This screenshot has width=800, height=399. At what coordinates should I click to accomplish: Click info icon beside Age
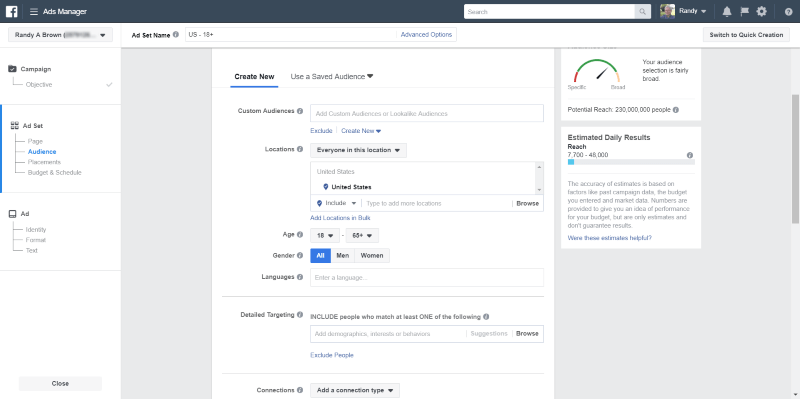pos(300,235)
